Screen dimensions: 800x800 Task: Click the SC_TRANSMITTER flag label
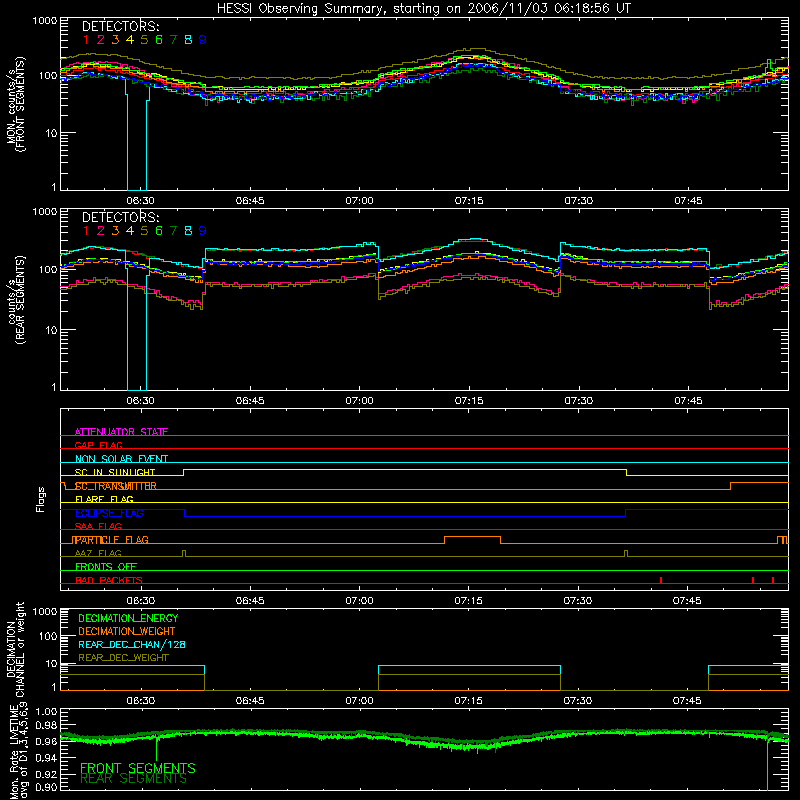(115, 486)
